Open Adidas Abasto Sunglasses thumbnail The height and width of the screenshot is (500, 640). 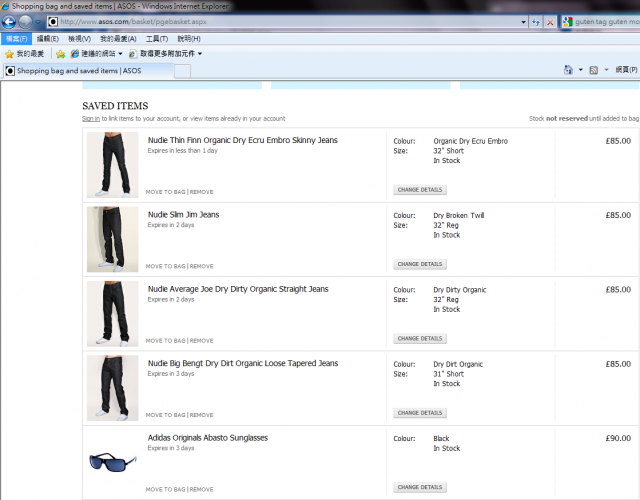[112, 462]
